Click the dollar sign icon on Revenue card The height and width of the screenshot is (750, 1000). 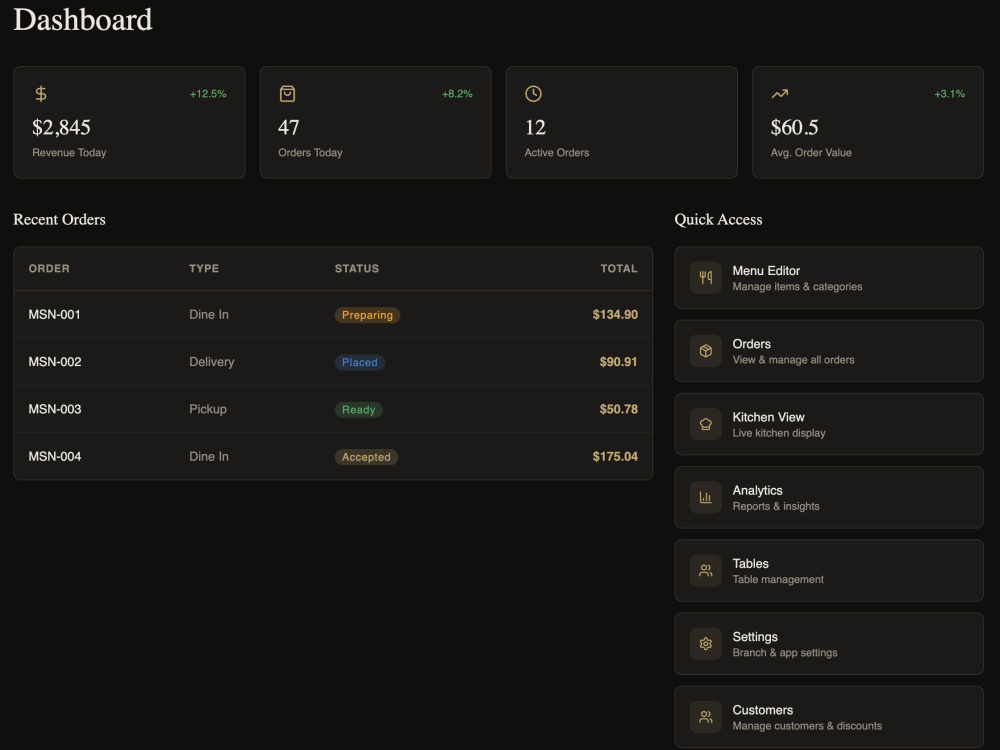41,94
